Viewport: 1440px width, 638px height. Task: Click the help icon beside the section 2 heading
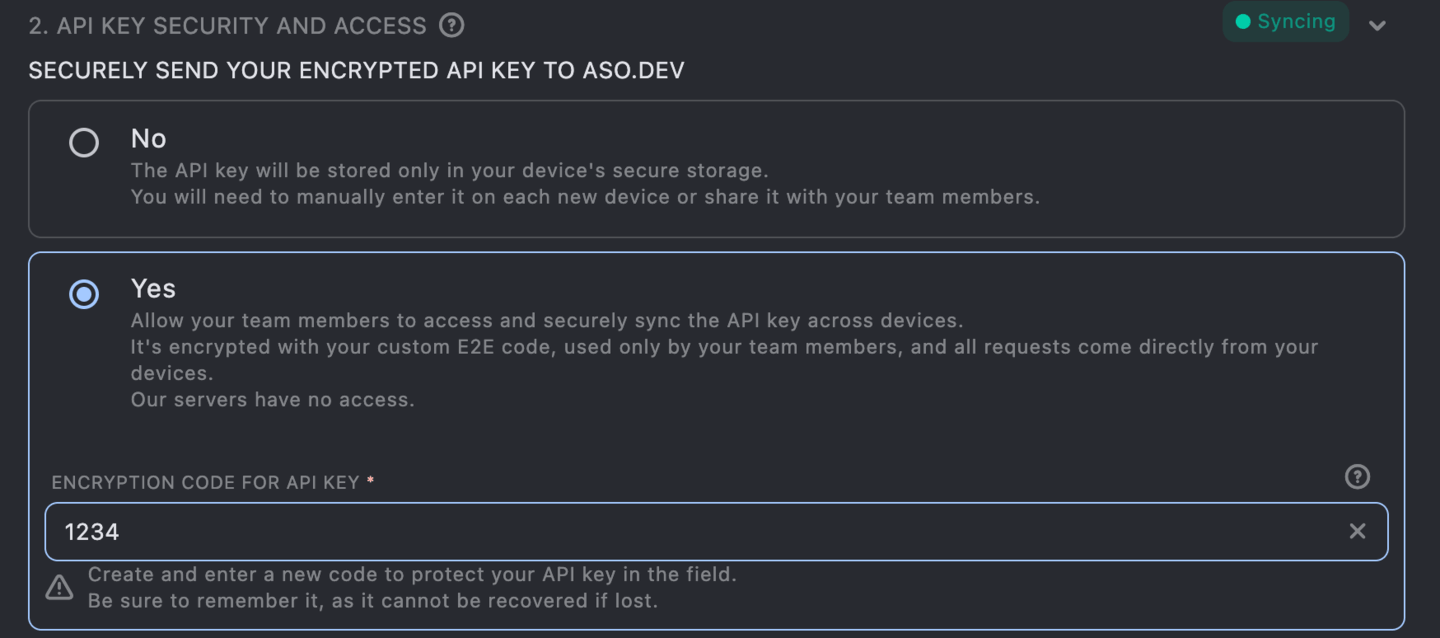pyautogui.click(x=452, y=25)
